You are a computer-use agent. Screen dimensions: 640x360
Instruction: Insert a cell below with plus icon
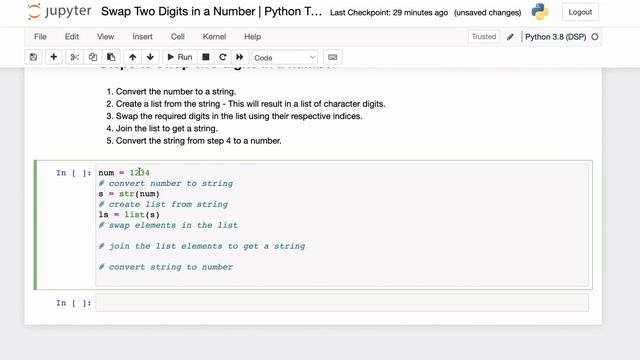pyautogui.click(x=53, y=57)
